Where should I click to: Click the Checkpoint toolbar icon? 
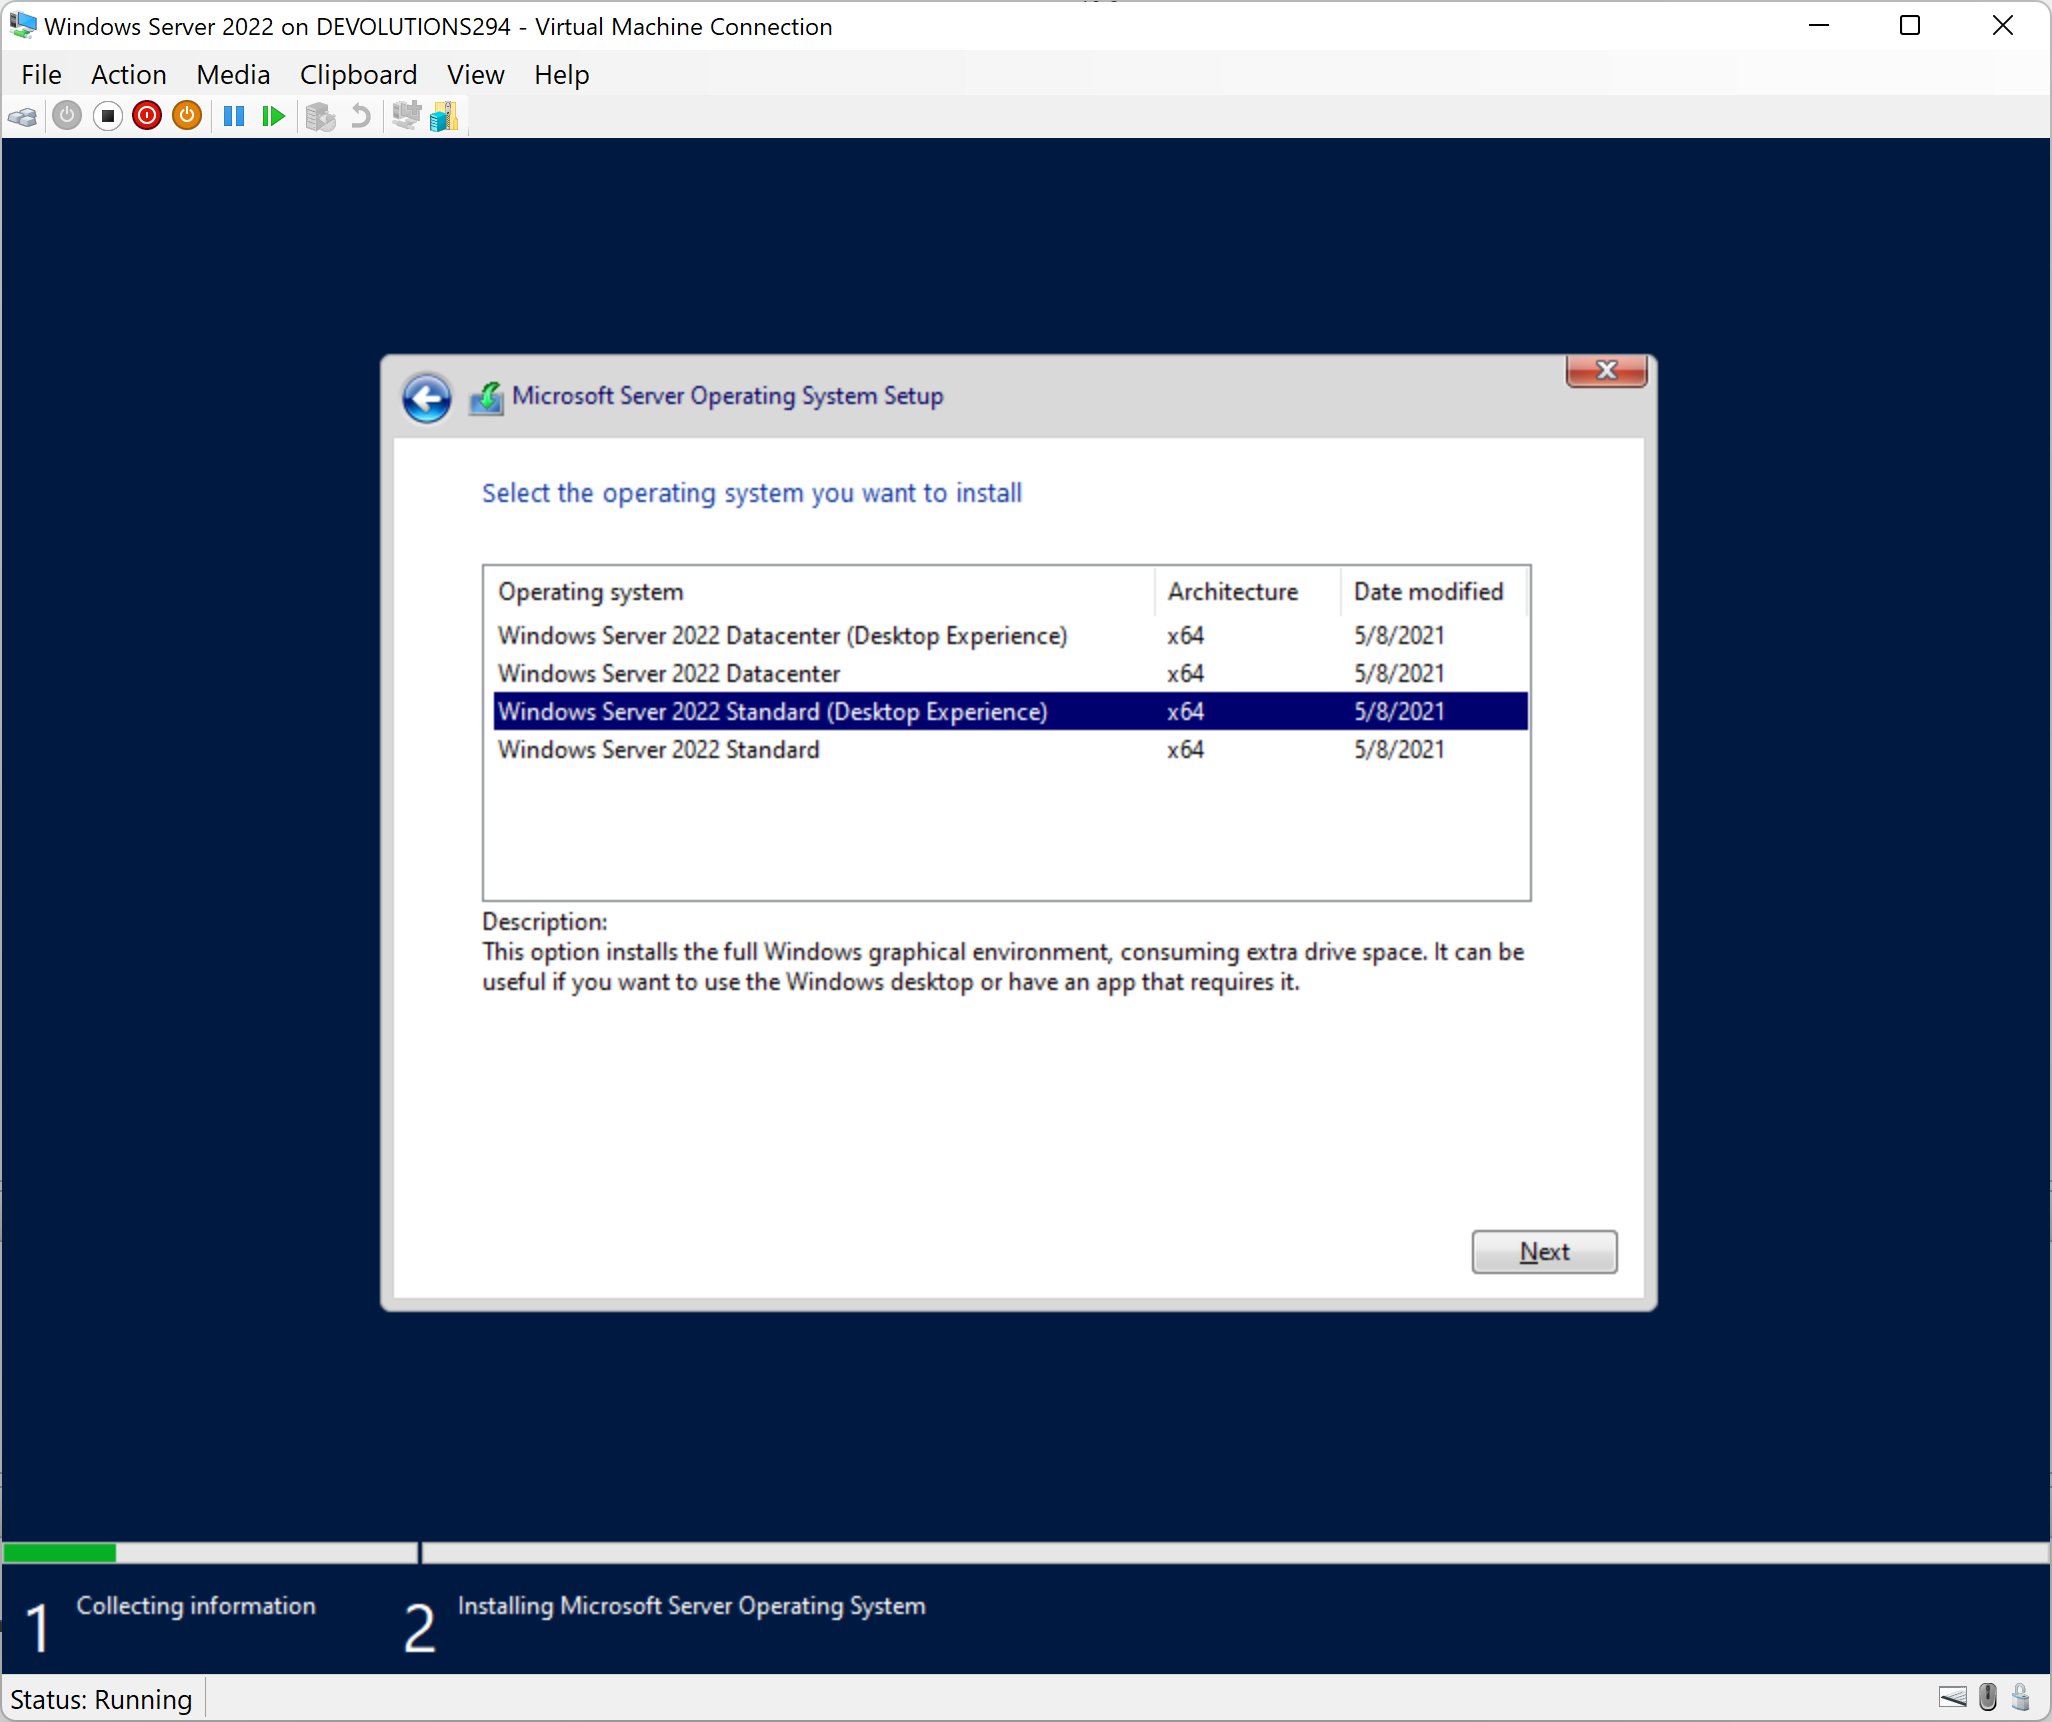click(x=320, y=117)
